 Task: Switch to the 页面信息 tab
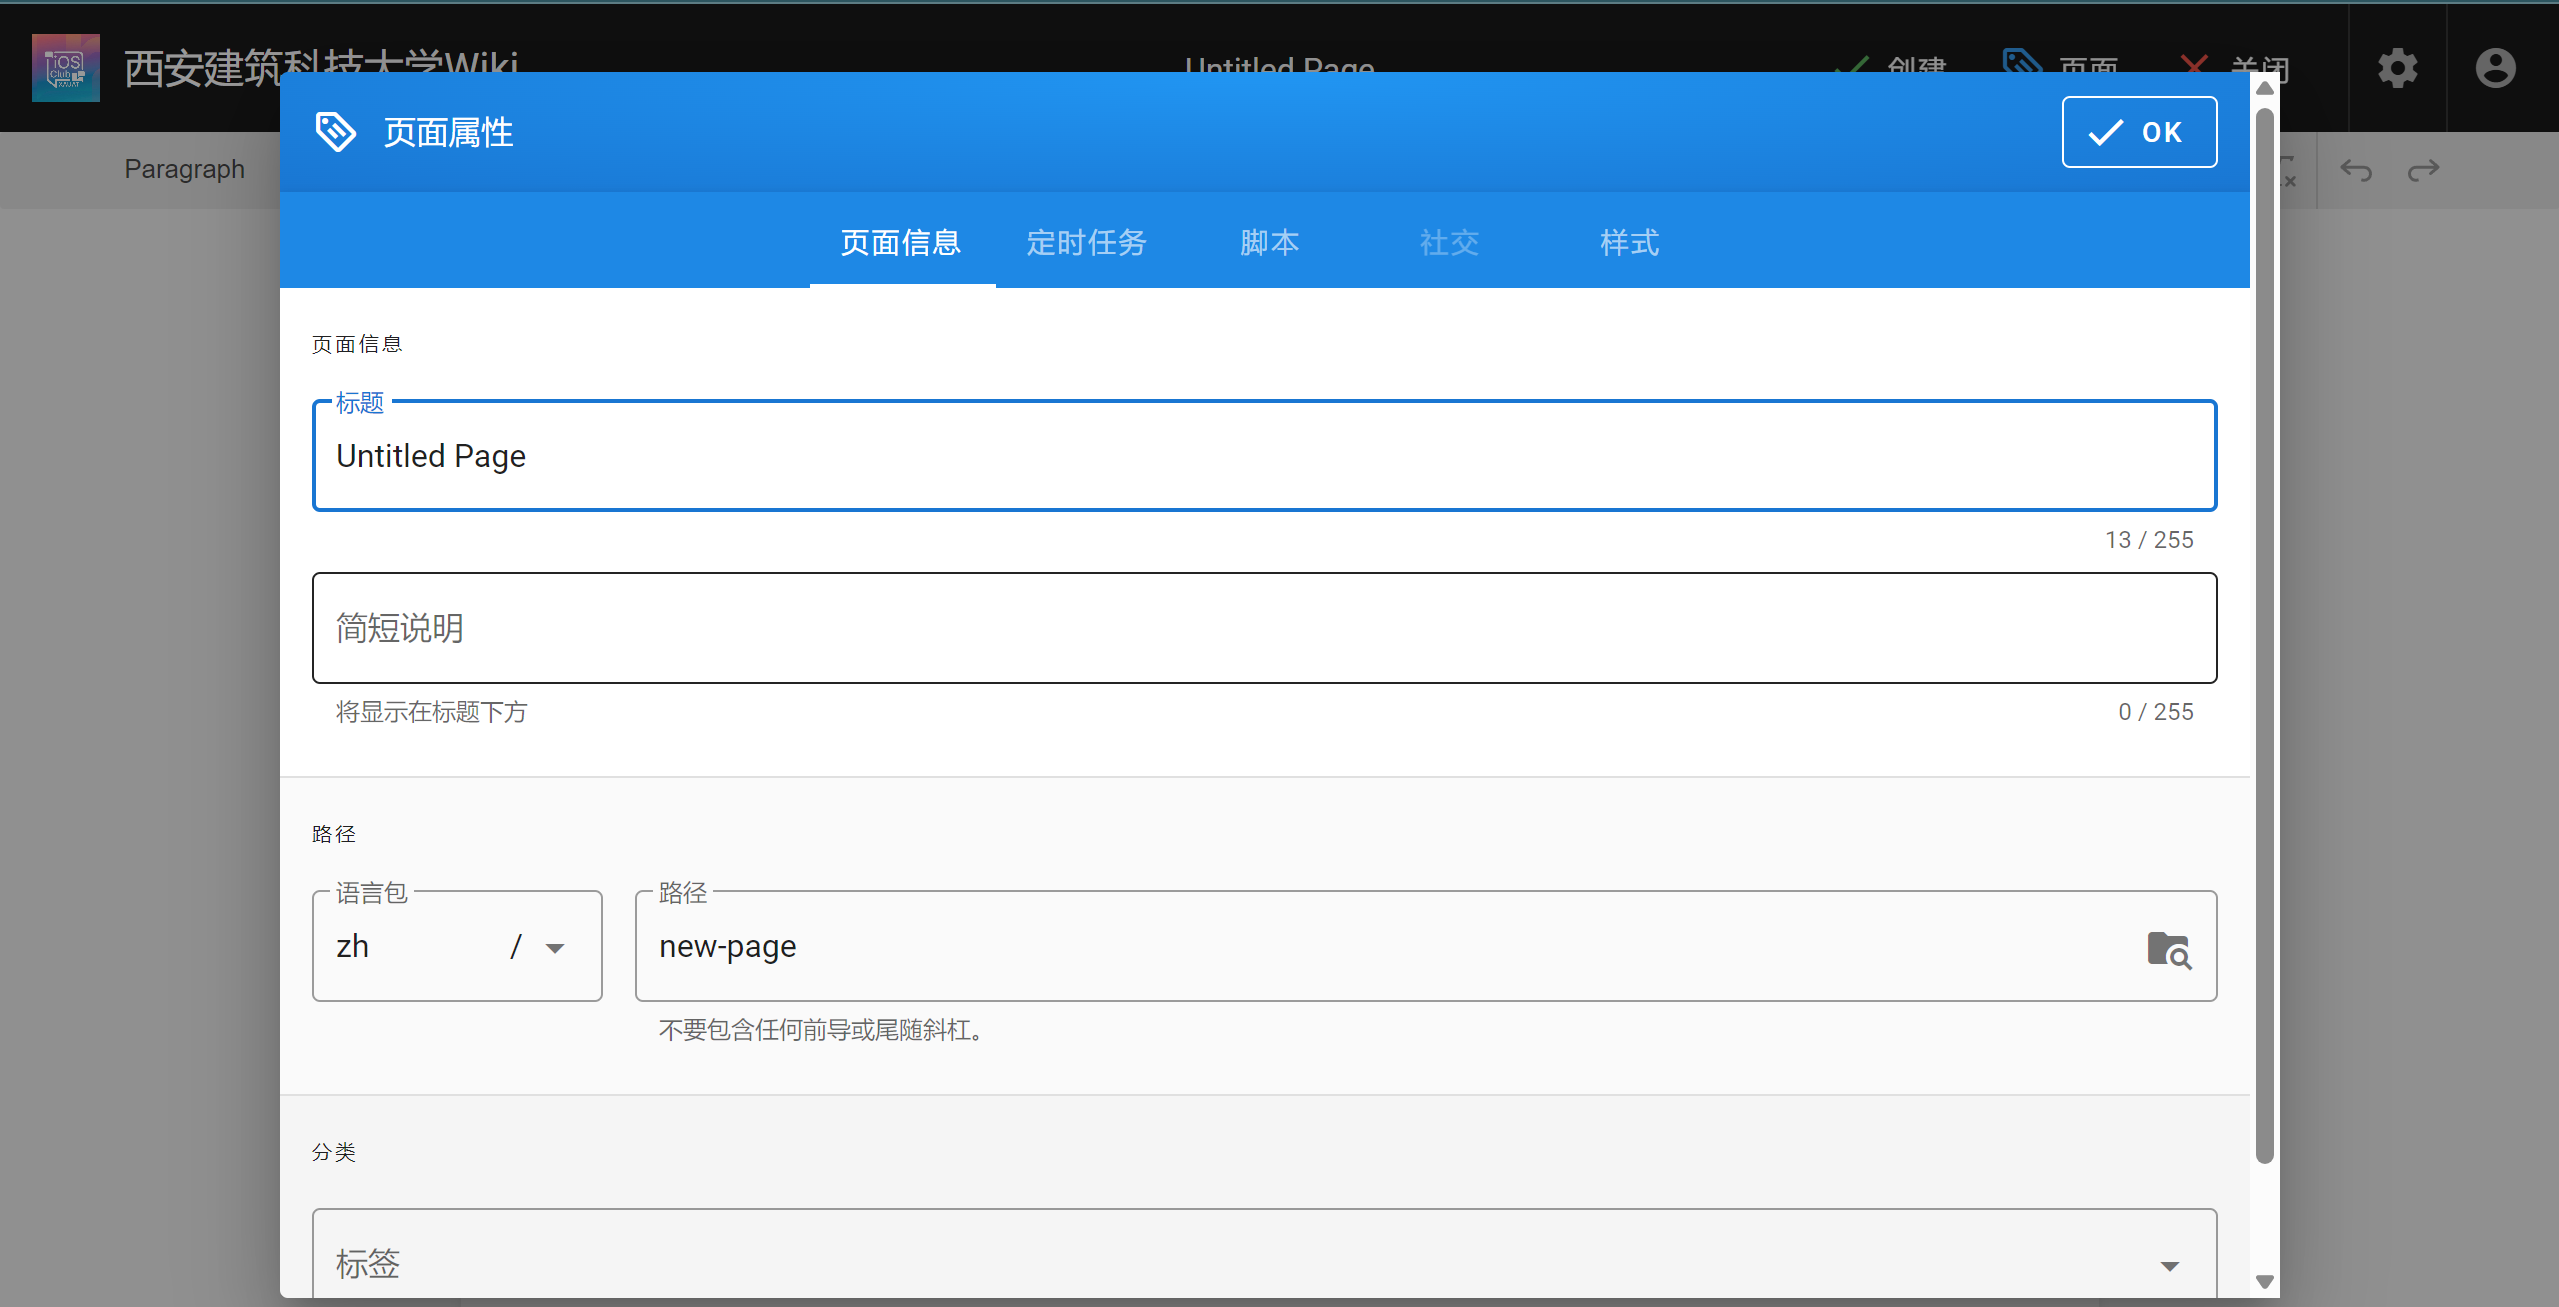[x=901, y=242]
